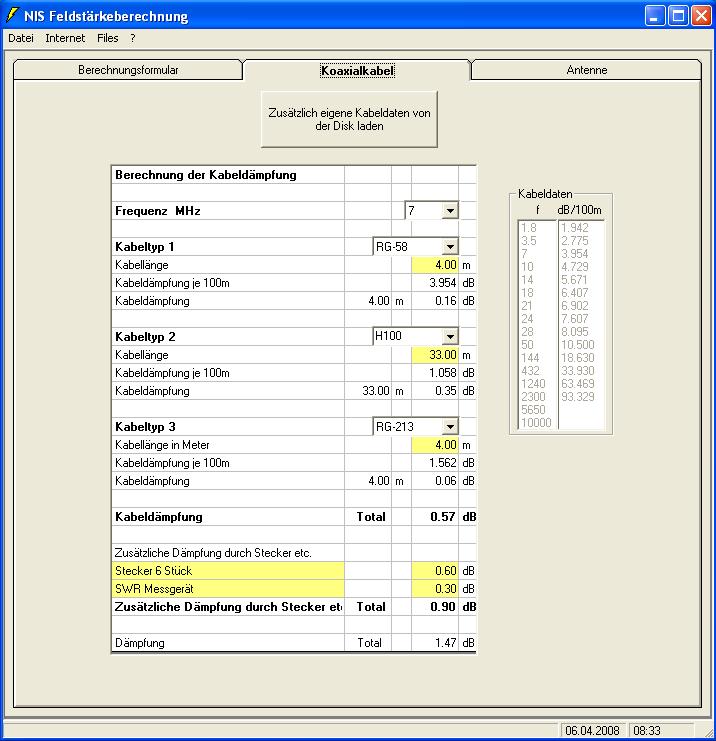Click the Zusätzliche Dämpfung durch Stecker etc. label
This screenshot has height=741, width=716.
coord(213,553)
